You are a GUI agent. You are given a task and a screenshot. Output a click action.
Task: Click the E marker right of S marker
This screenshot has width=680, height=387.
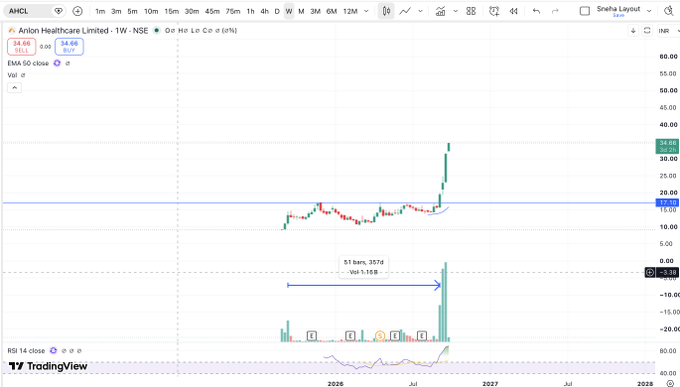(x=395, y=335)
